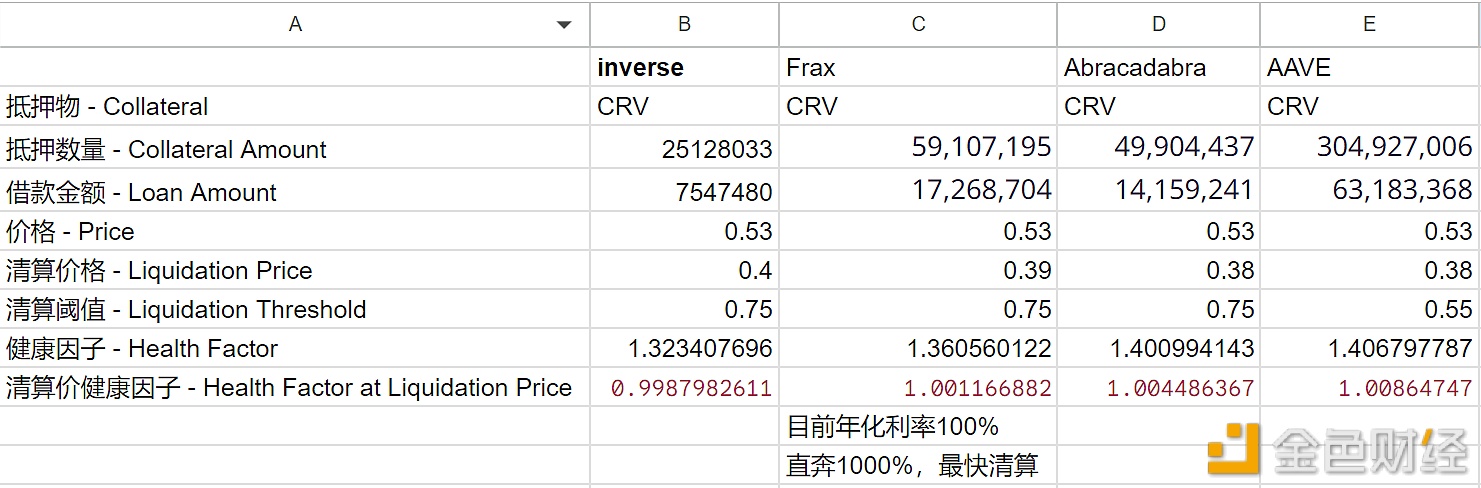This screenshot has height=488, width=1481.
Task: Click the '目前年化利率100%' note cell
Action: click(918, 426)
